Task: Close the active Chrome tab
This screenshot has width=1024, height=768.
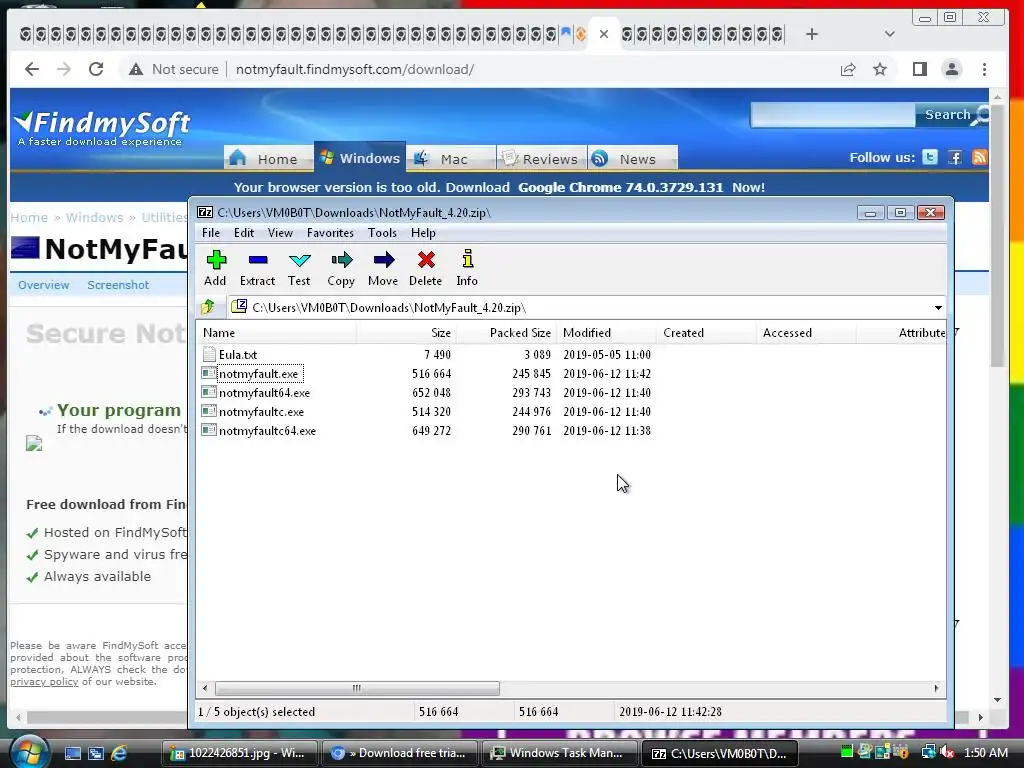Action: 603,34
